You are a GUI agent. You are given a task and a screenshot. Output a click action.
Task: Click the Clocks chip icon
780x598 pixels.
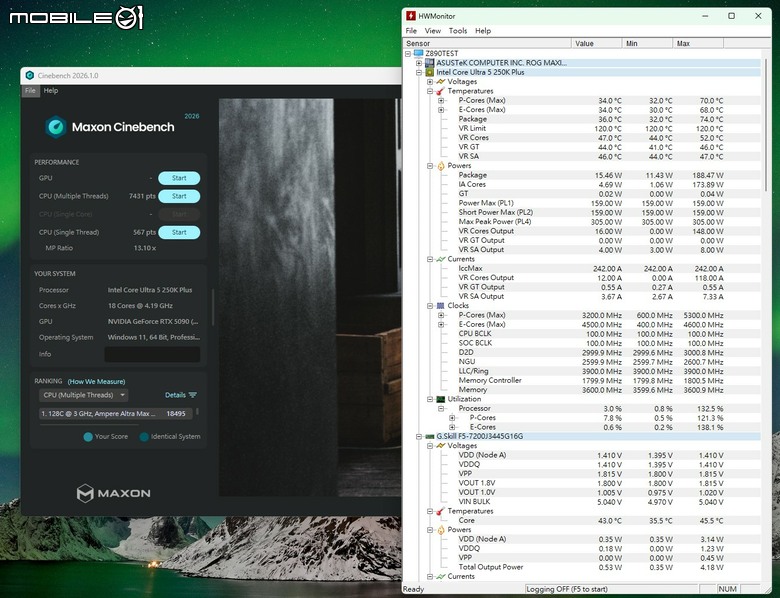pos(440,305)
